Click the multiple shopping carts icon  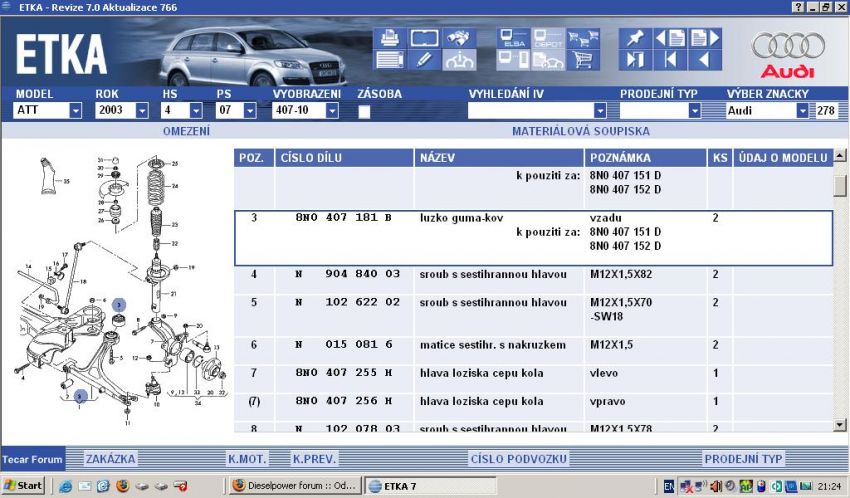(583, 38)
